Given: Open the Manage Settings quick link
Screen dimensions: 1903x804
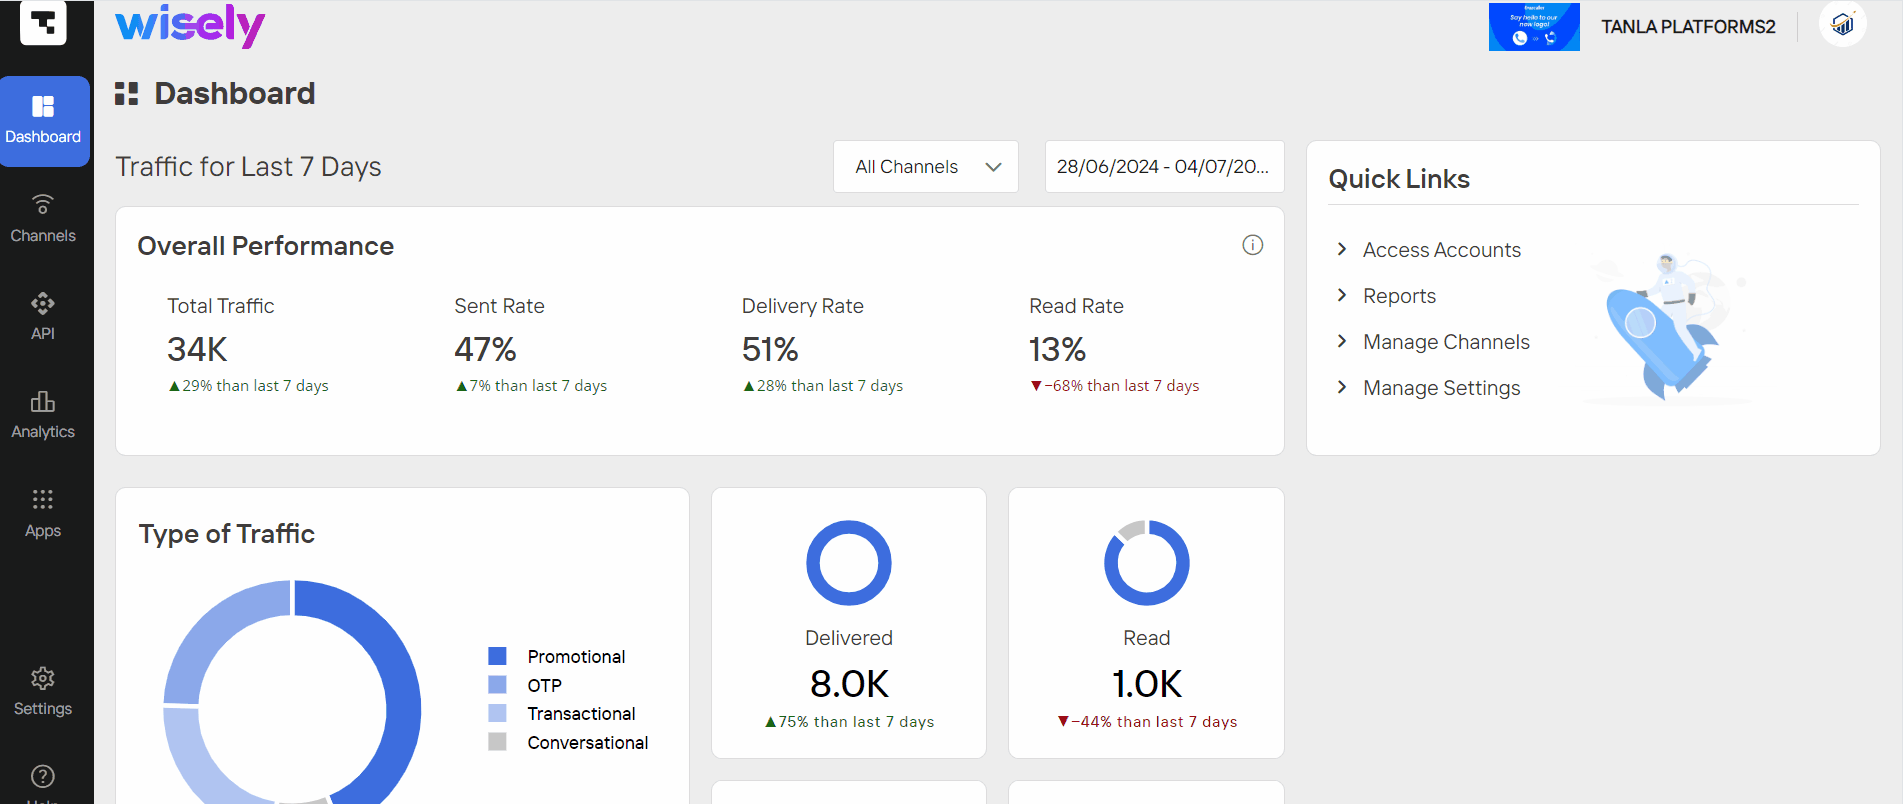Looking at the screenshot, I should (1441, 388).
